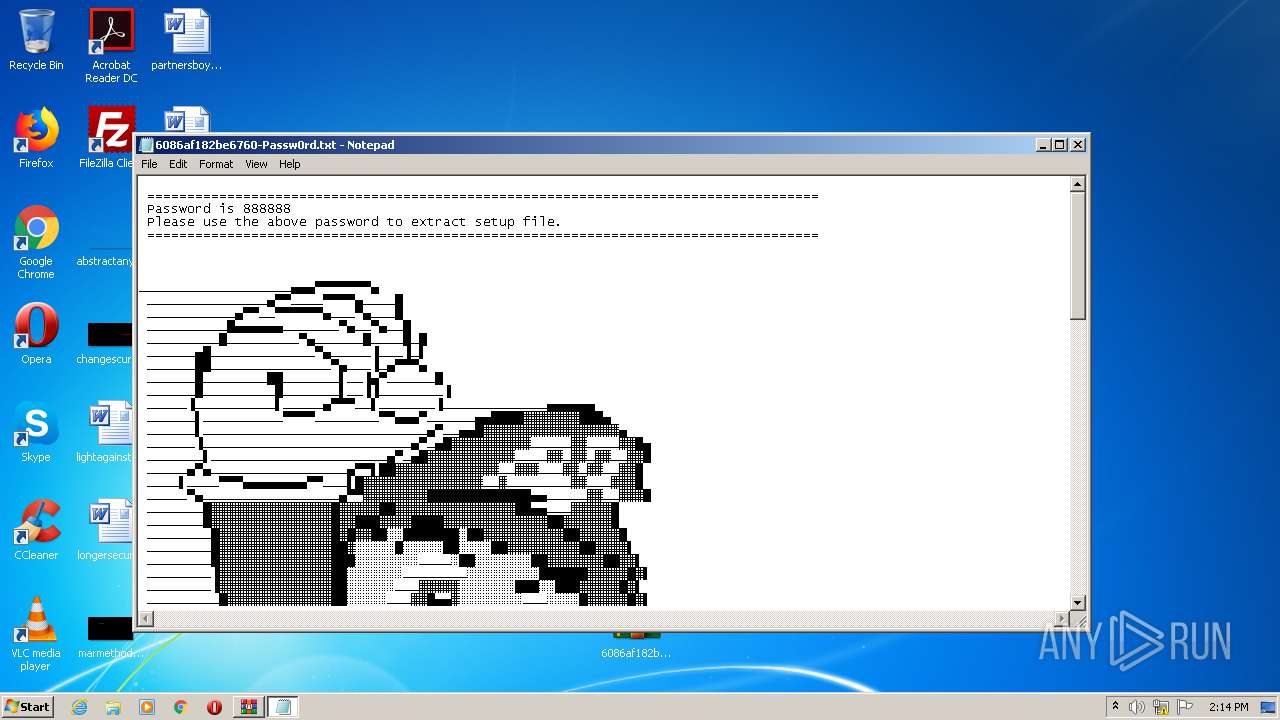Click the vertical scrollbar down arrow
The height and width of the screenshot is (720, 1280).
coord(1078,602)
